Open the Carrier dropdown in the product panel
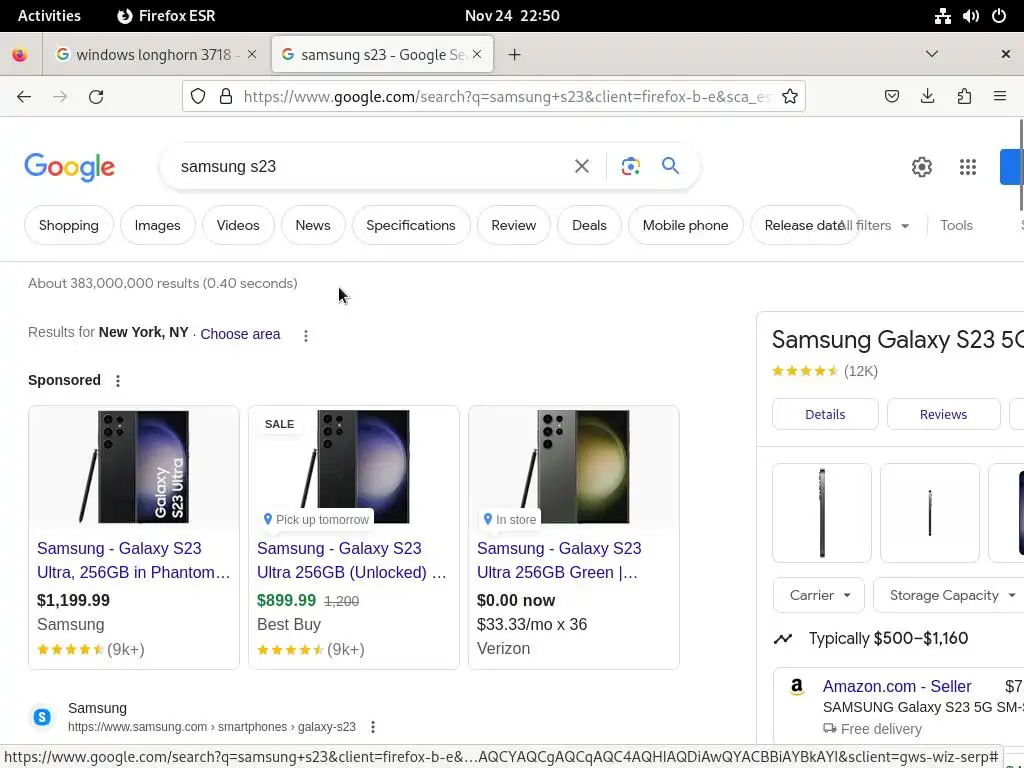Viewport: 1024px width, 768px height. pyautogui.click(x=819, y=595)
